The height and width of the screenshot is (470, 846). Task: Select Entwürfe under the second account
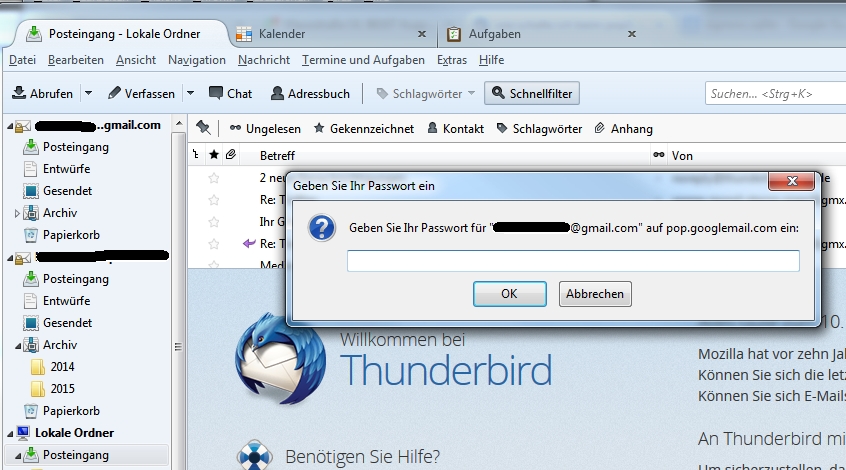66,301
